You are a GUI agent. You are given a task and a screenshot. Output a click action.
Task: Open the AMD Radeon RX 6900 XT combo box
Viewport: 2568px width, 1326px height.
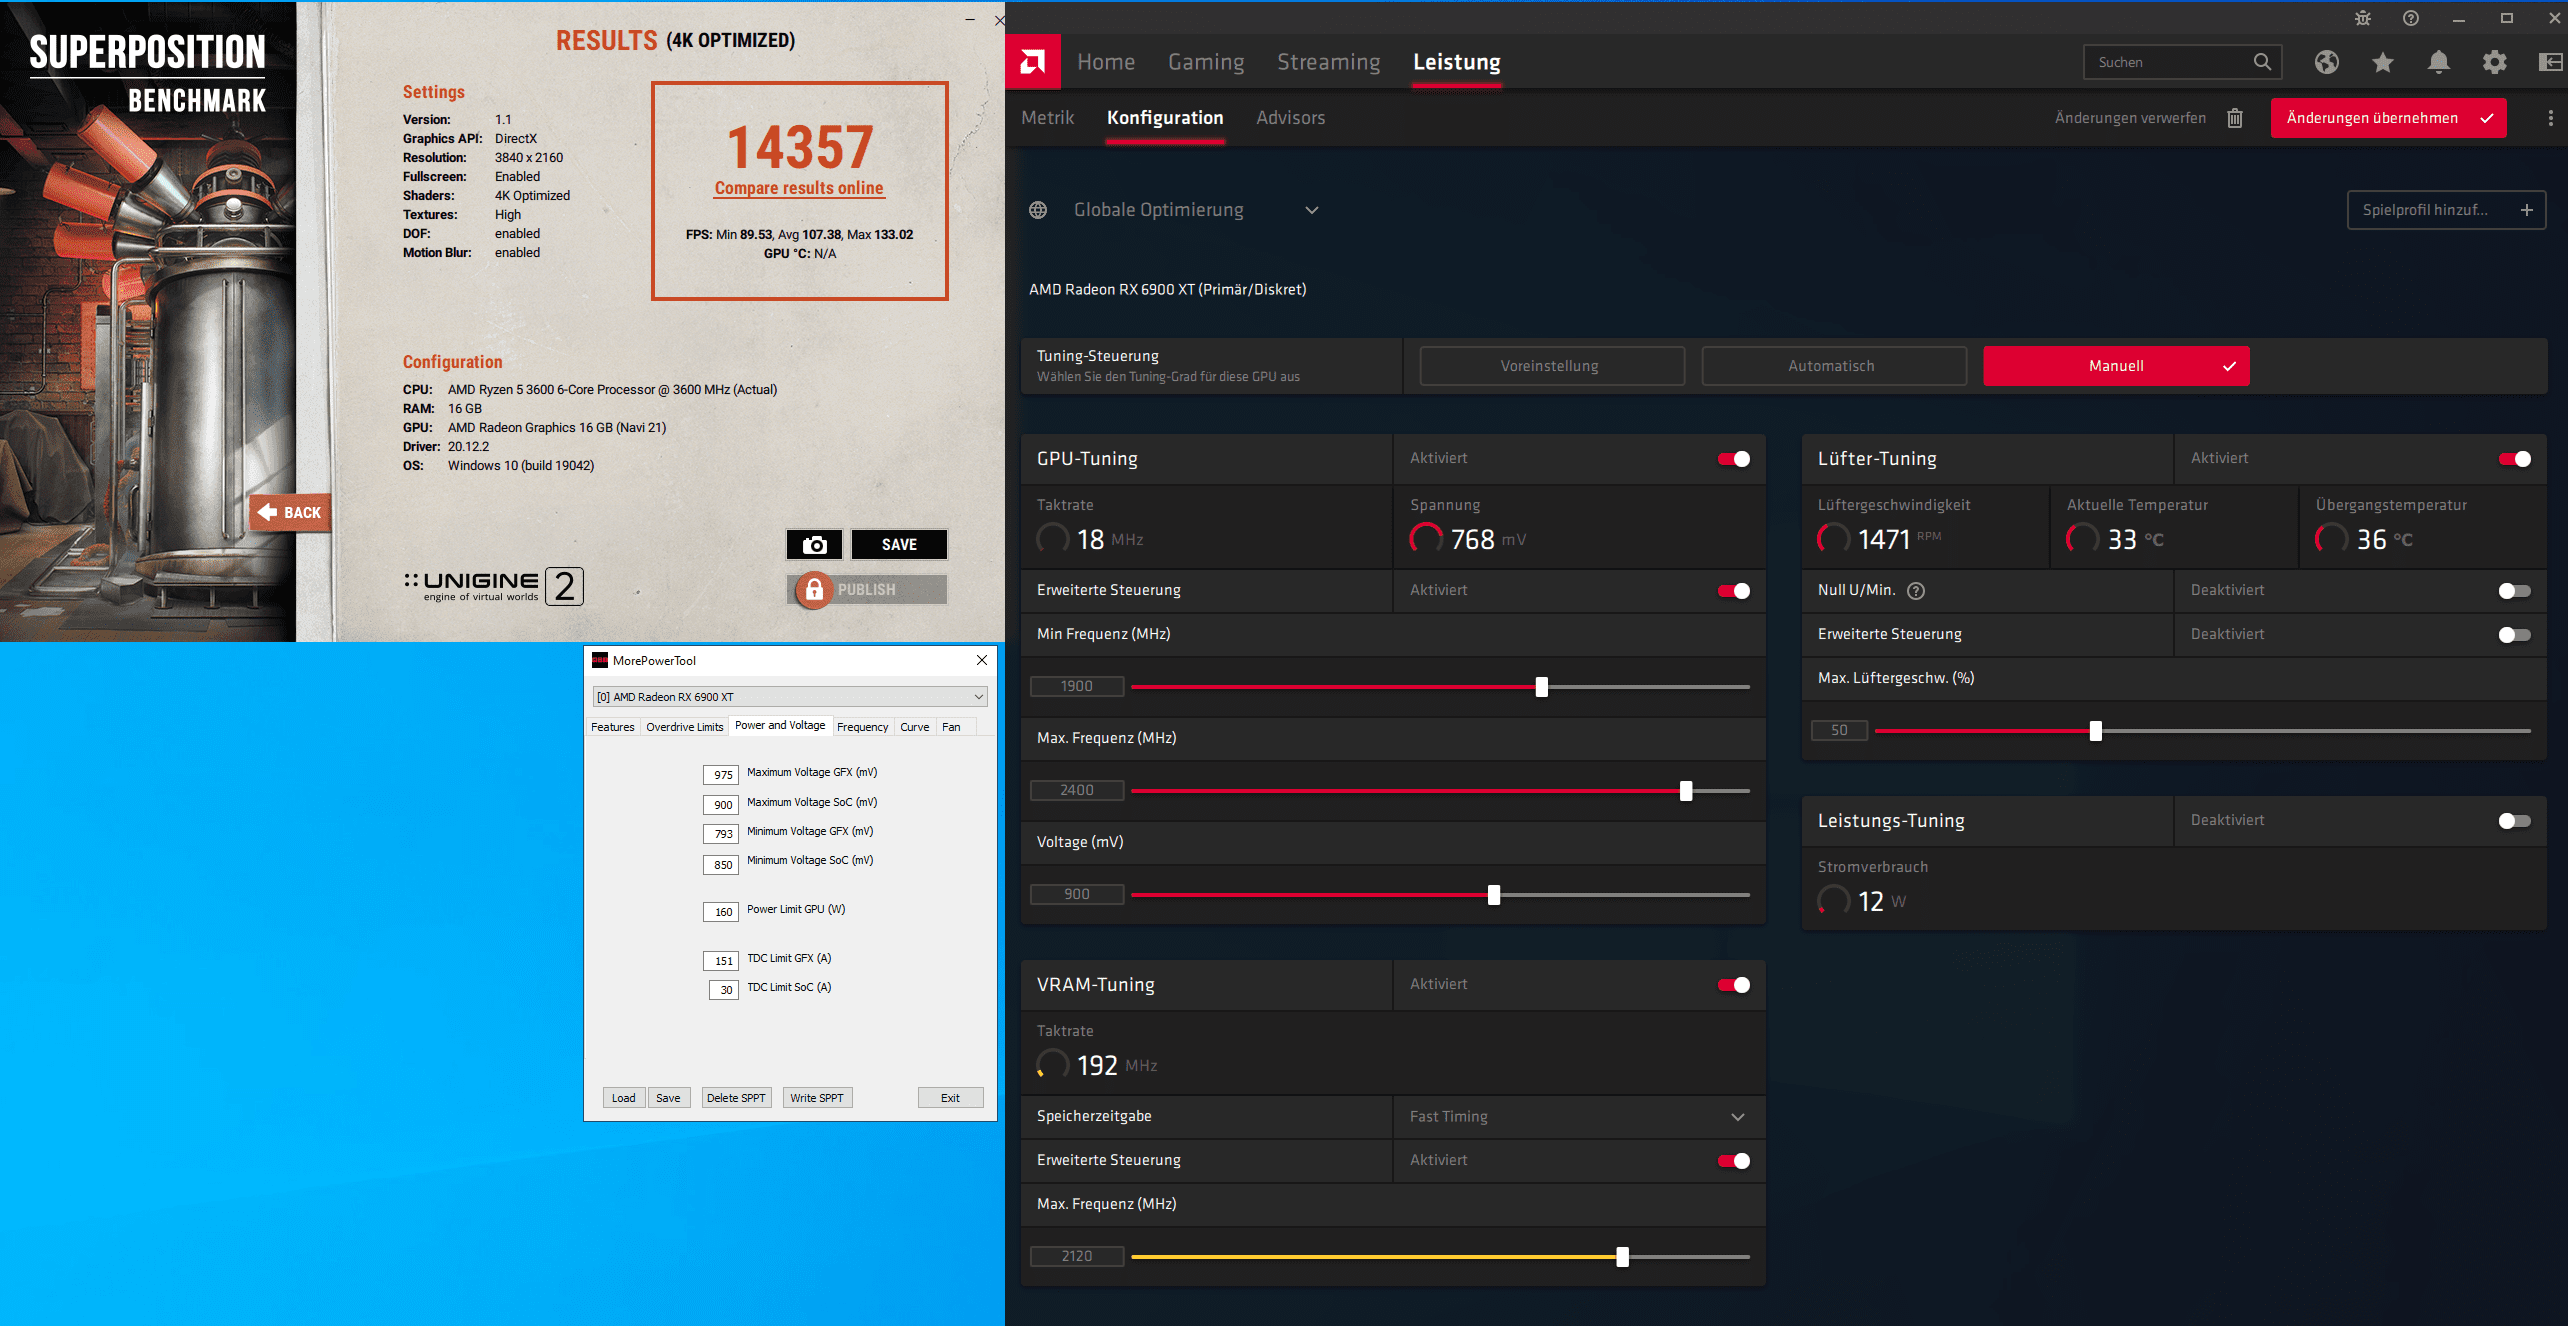(x=790, y=697)
